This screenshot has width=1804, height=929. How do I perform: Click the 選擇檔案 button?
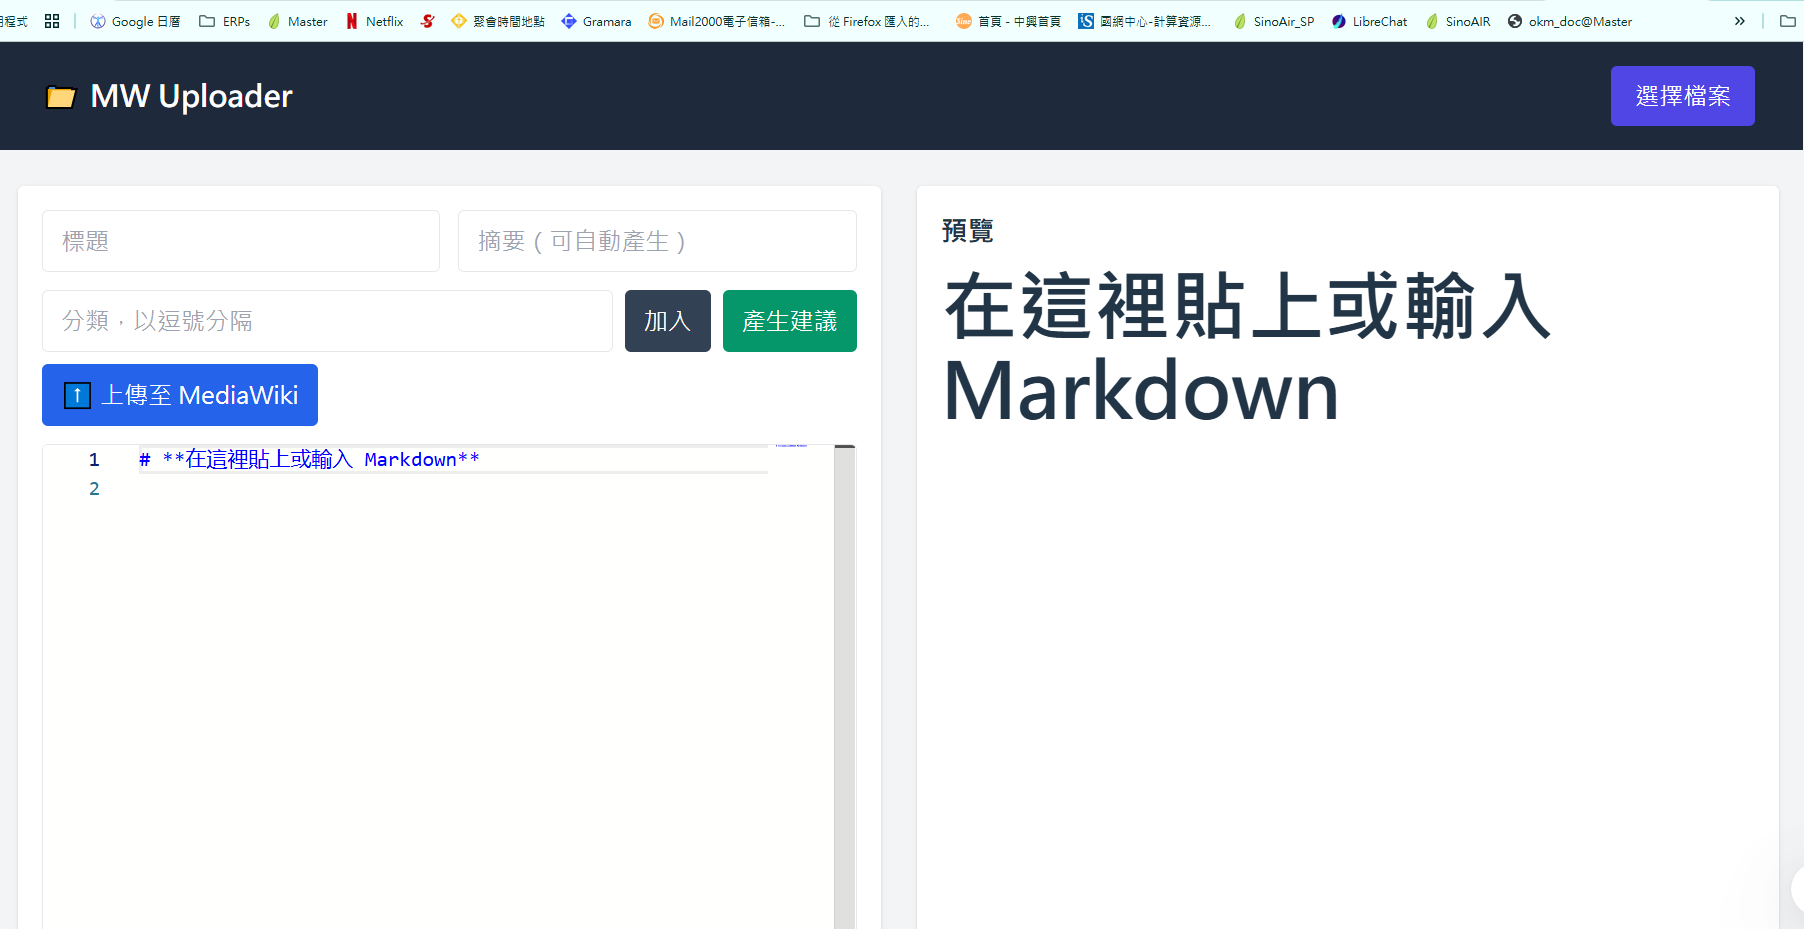pyautogui.click(x=1682, y=96)
